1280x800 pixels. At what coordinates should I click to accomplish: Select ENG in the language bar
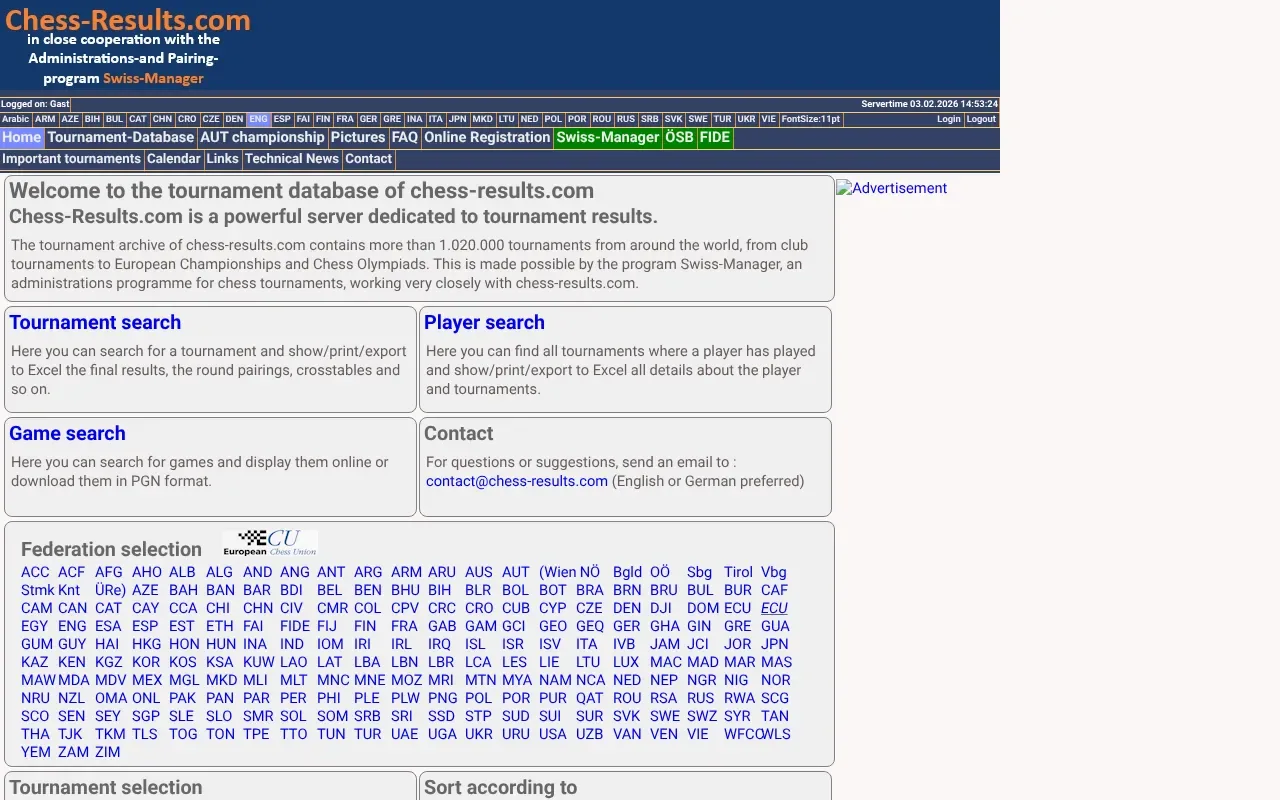point(258,119)
